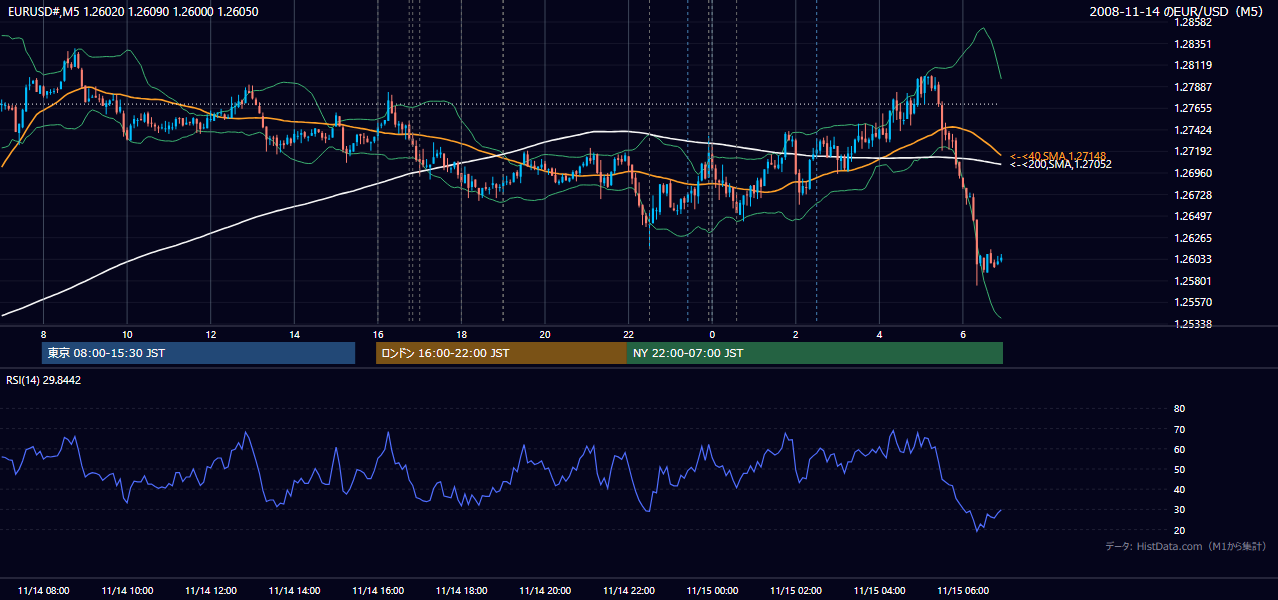Click price level 1.27424 on the axis
The width and height of the screenshot is (1278, 600).
point(1193,130)
